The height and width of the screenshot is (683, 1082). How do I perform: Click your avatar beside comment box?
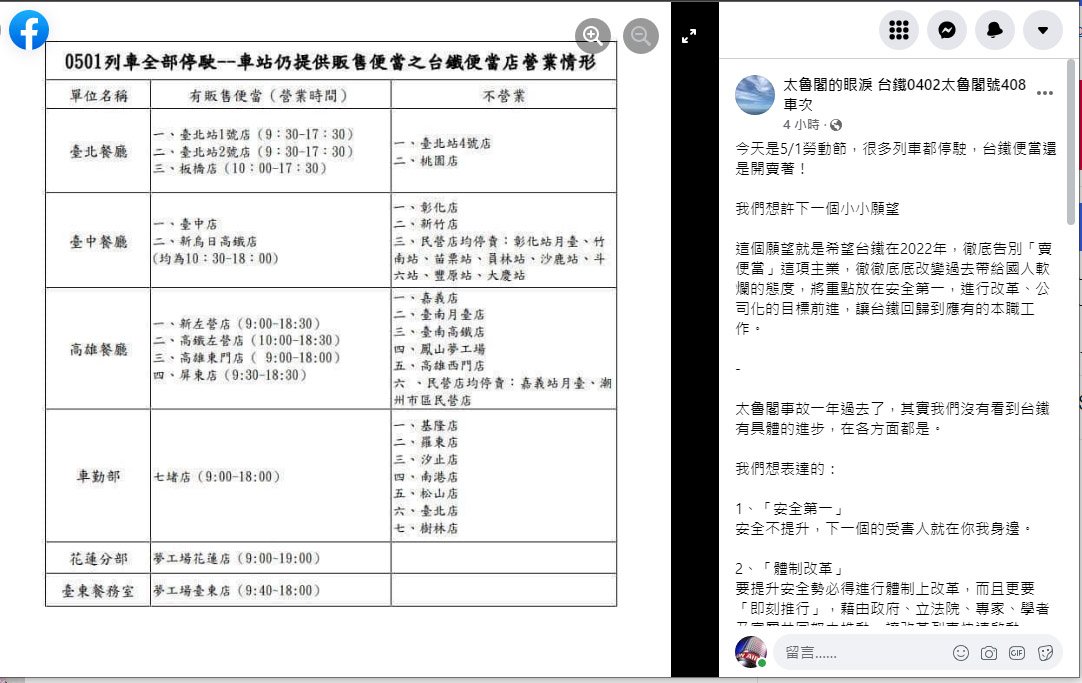coord(751,652)
